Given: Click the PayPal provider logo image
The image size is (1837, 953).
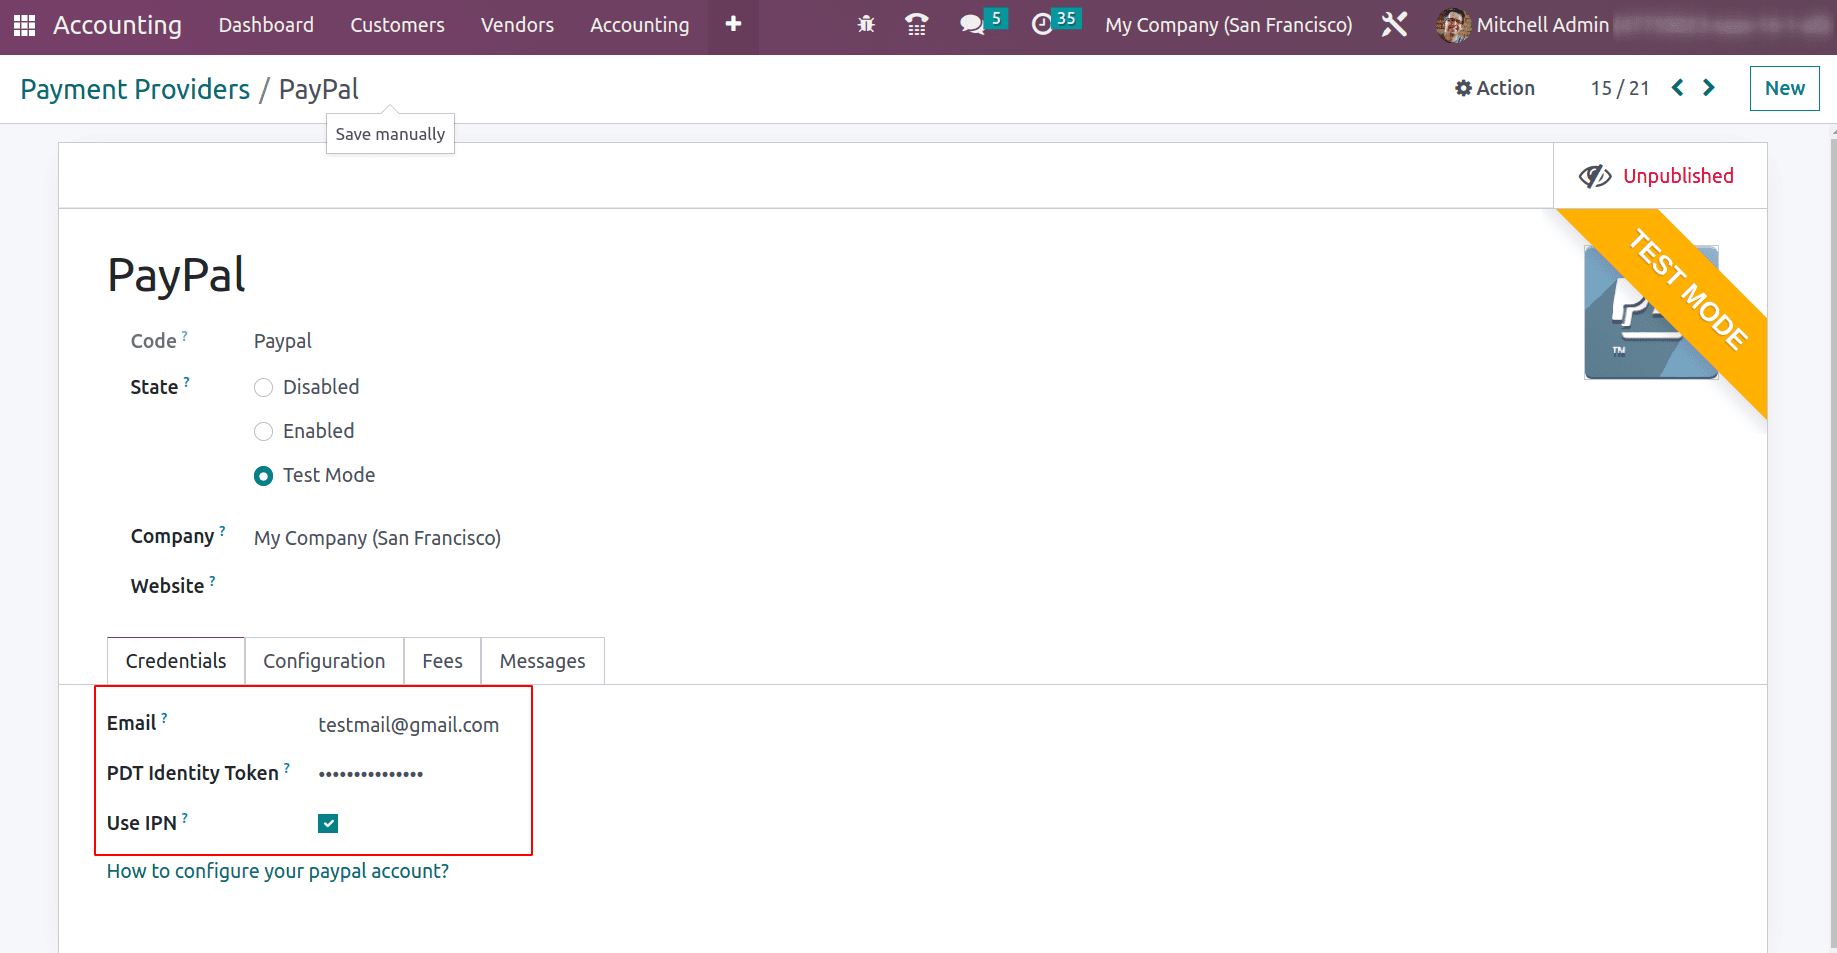Looking at the screenshot, I should coord(1651,312).
